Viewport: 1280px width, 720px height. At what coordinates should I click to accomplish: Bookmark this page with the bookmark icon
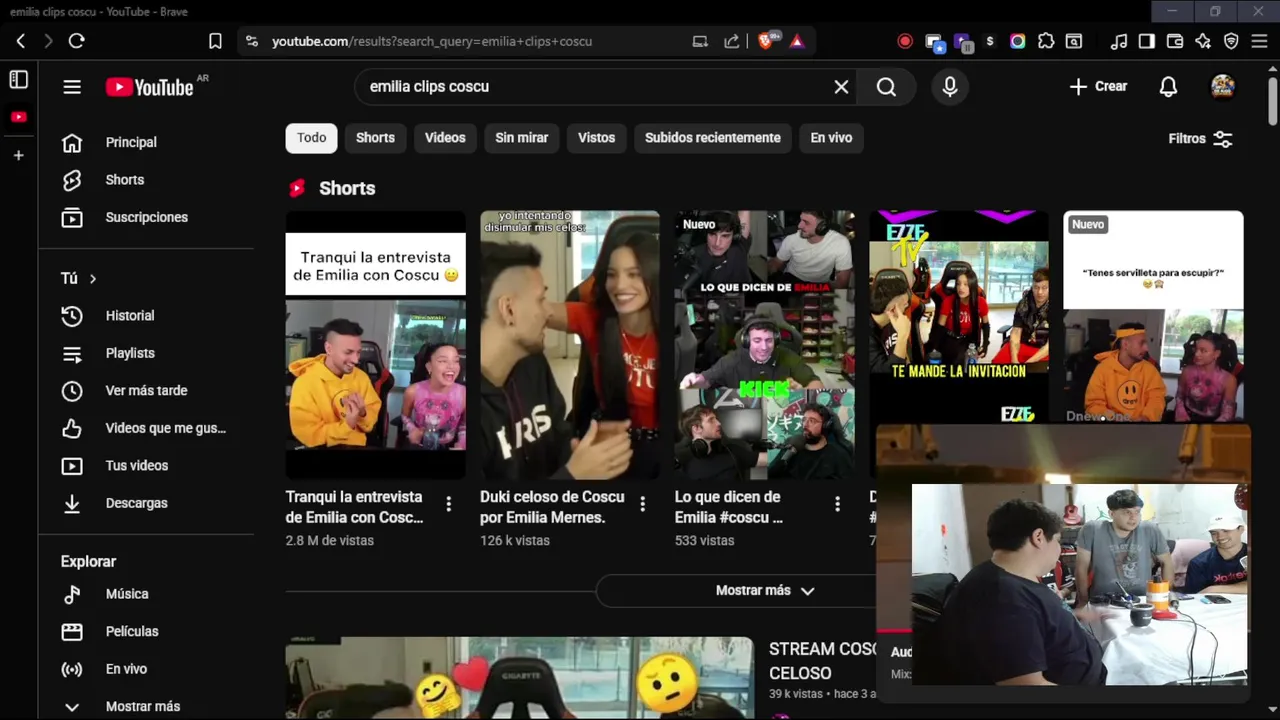[x=215, y=41]
